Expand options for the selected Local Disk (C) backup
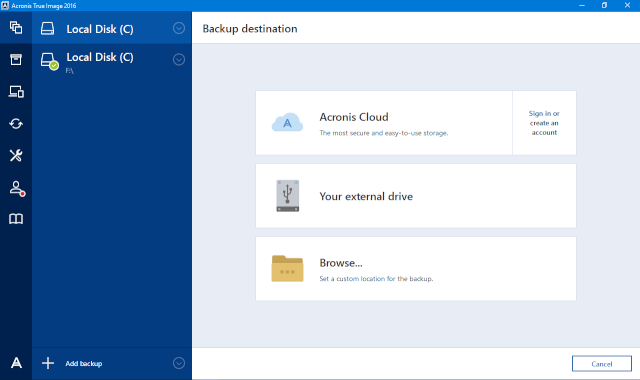 click(179, 28)
